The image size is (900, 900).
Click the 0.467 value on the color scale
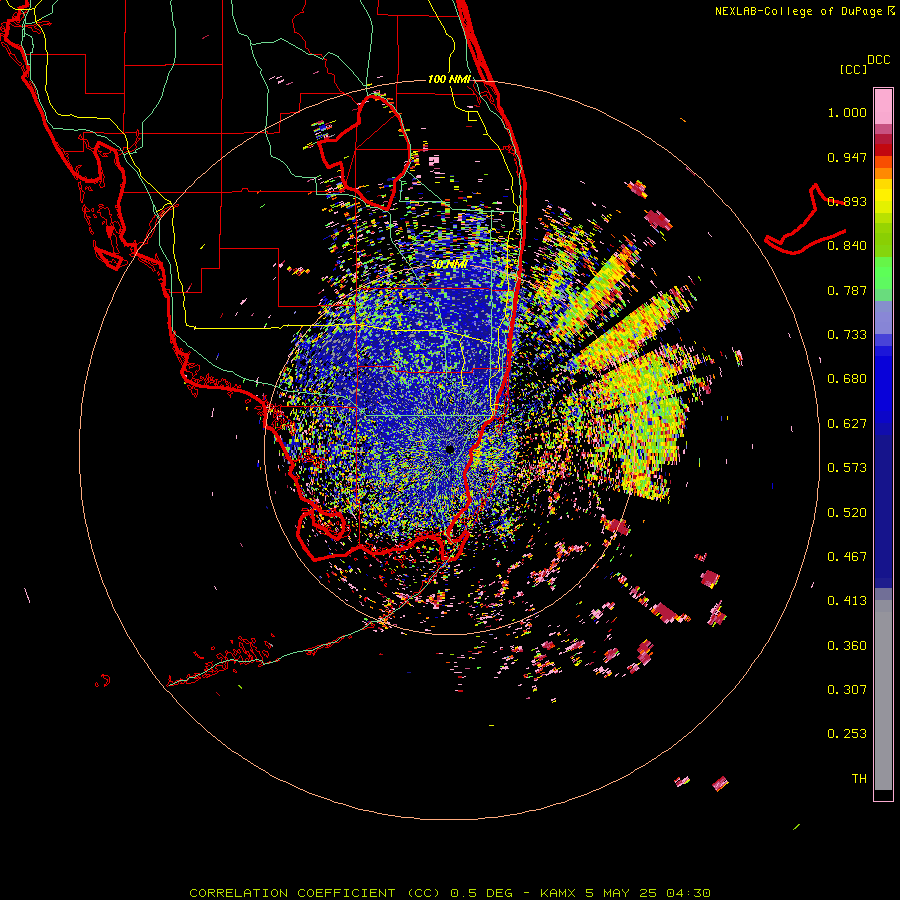[x=847, y=557]
